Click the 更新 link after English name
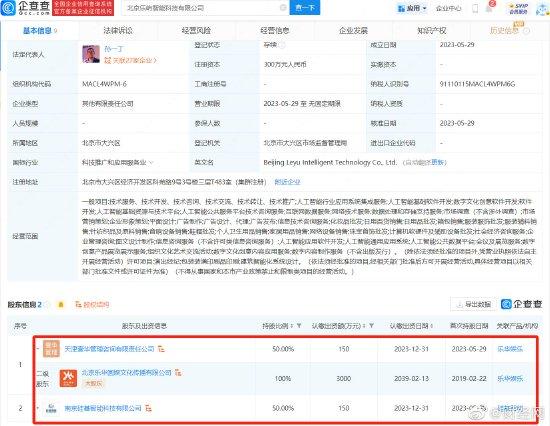This screenshot has width=550, height=426. (437, 162)
